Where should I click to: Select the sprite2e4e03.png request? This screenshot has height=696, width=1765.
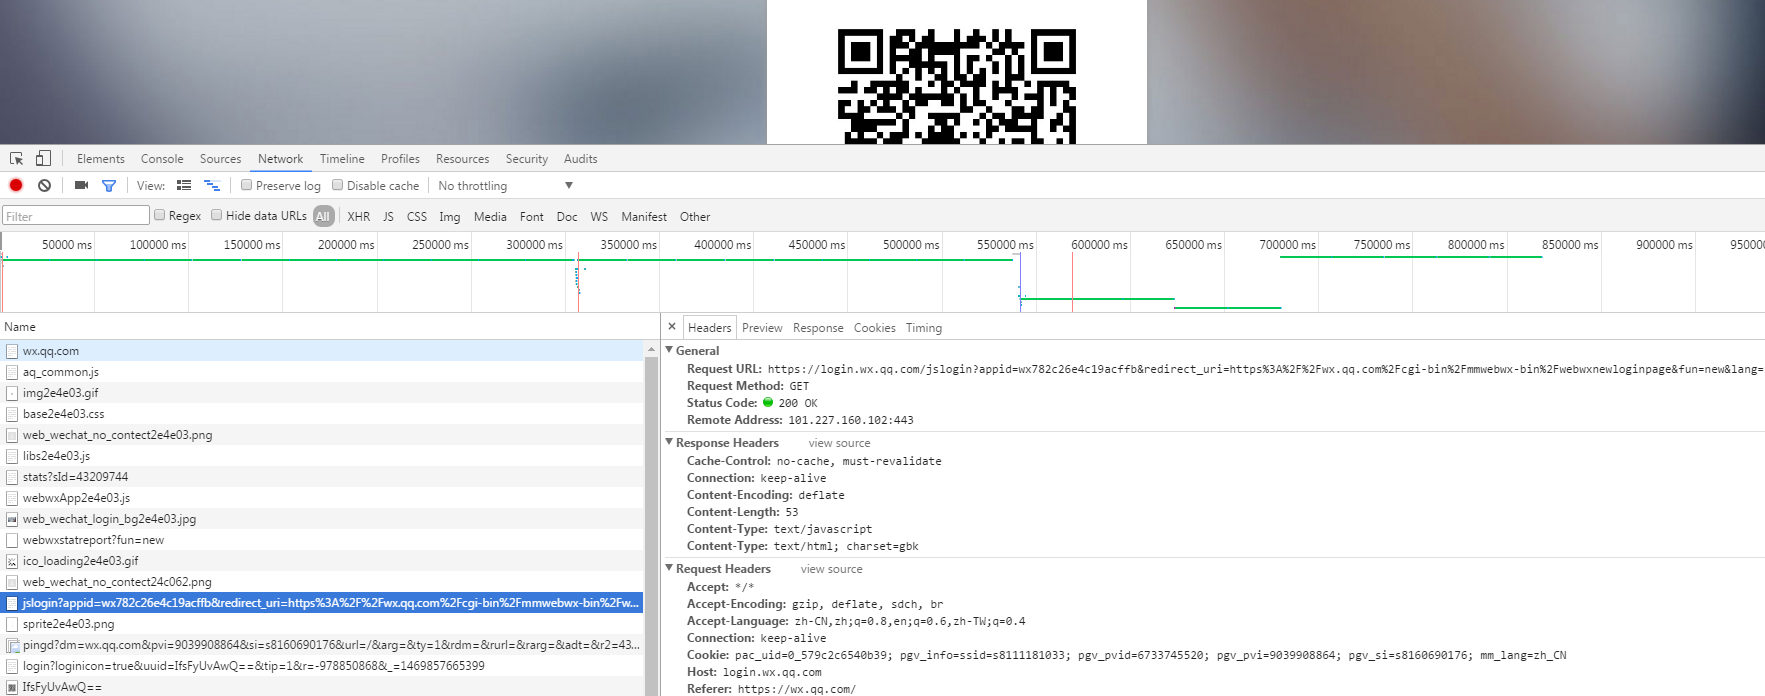point(322,624)
